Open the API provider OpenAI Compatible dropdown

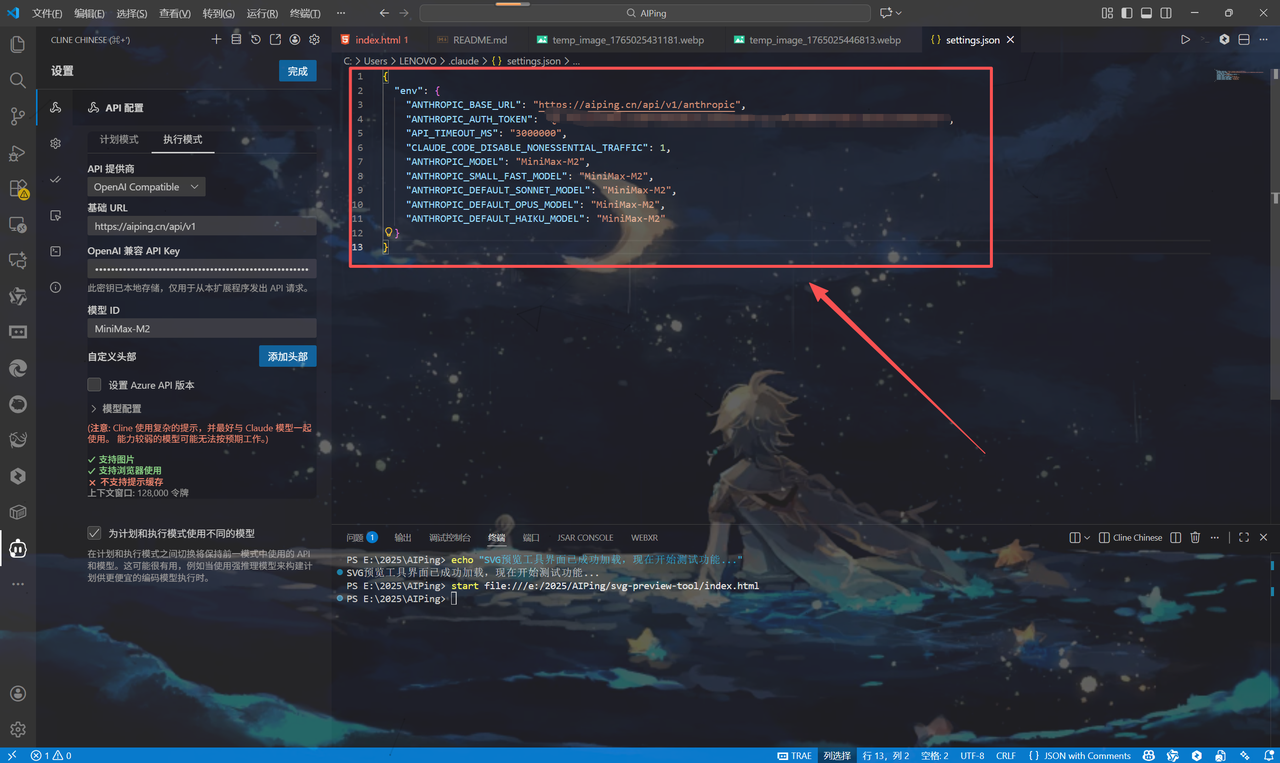[146, 187]
